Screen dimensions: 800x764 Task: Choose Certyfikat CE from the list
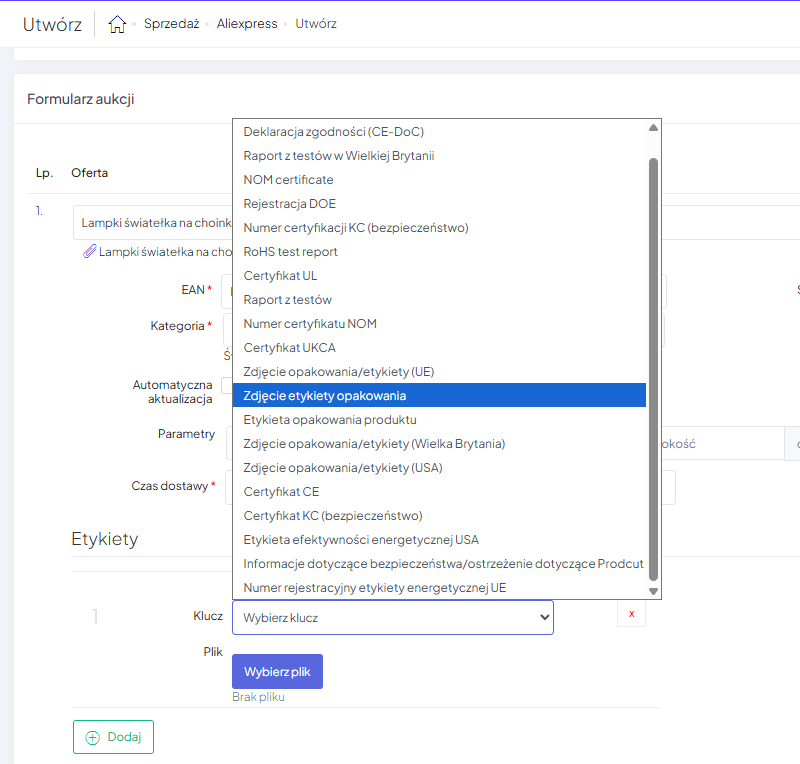pos(282,492)
